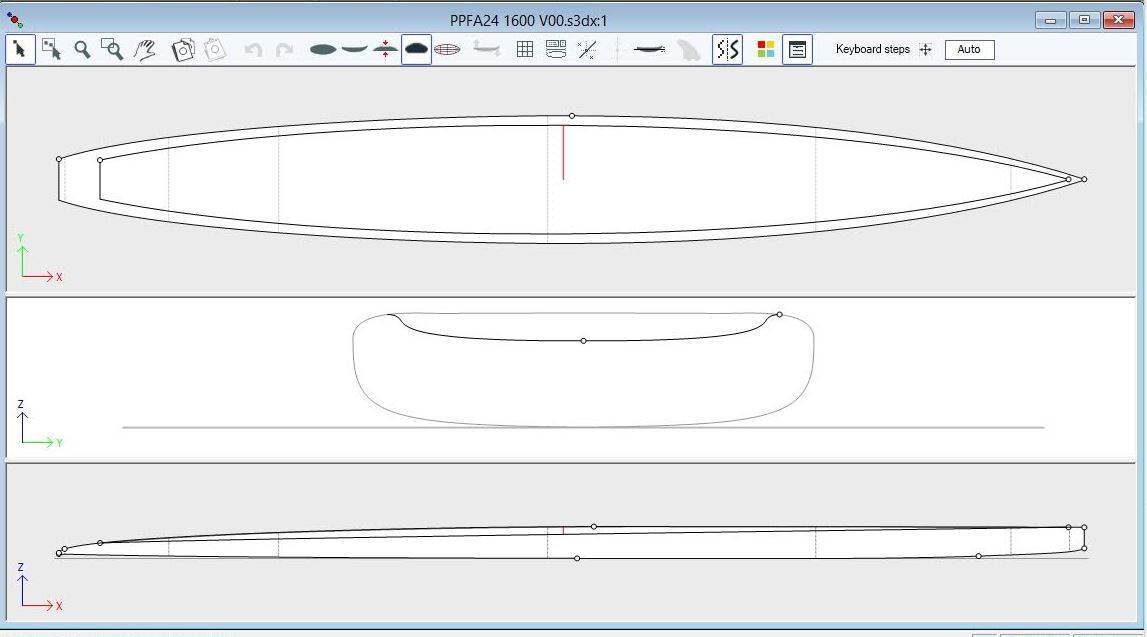Viewport: 1147px width, 637px height.
Task: Open the thickness view with red arrows
Action: 385,49
